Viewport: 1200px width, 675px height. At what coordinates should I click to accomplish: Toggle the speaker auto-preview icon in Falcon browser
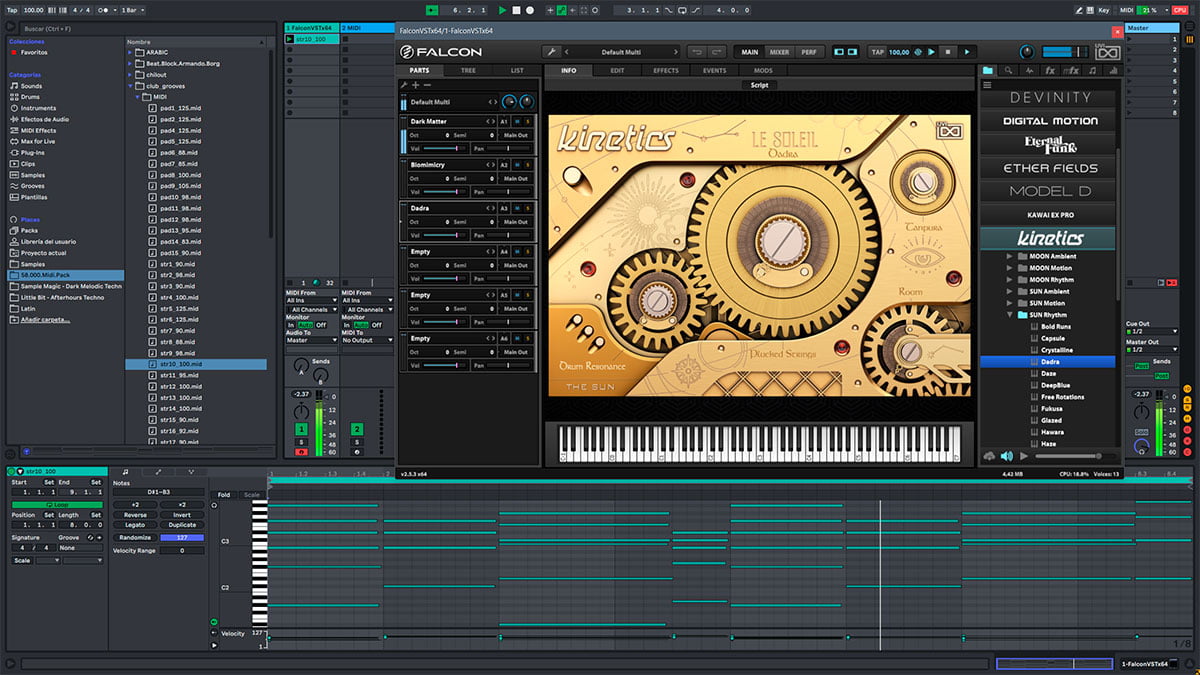pos(1007,456)
